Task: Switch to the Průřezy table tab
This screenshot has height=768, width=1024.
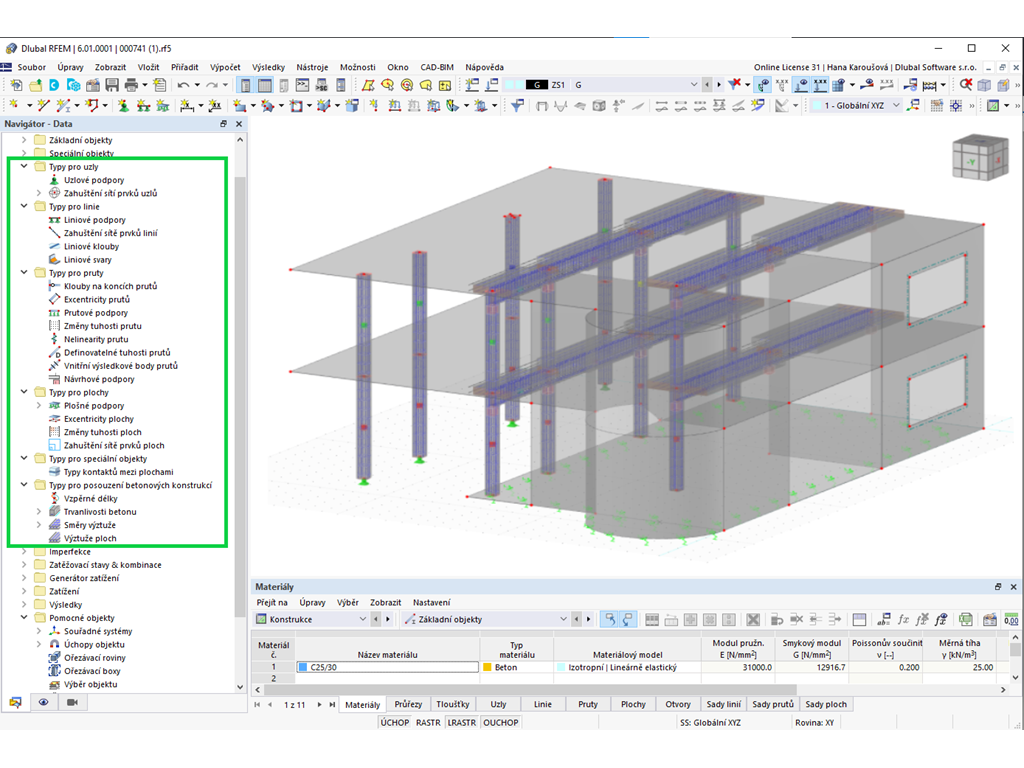Action: [x=408, y=704]
